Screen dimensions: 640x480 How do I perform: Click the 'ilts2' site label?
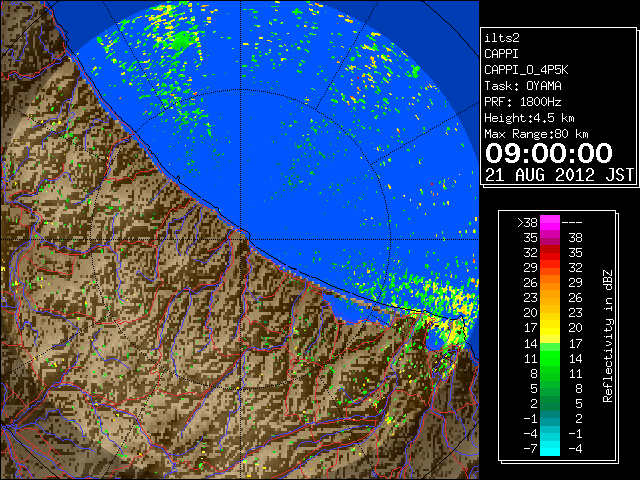[x=502, y=38]
